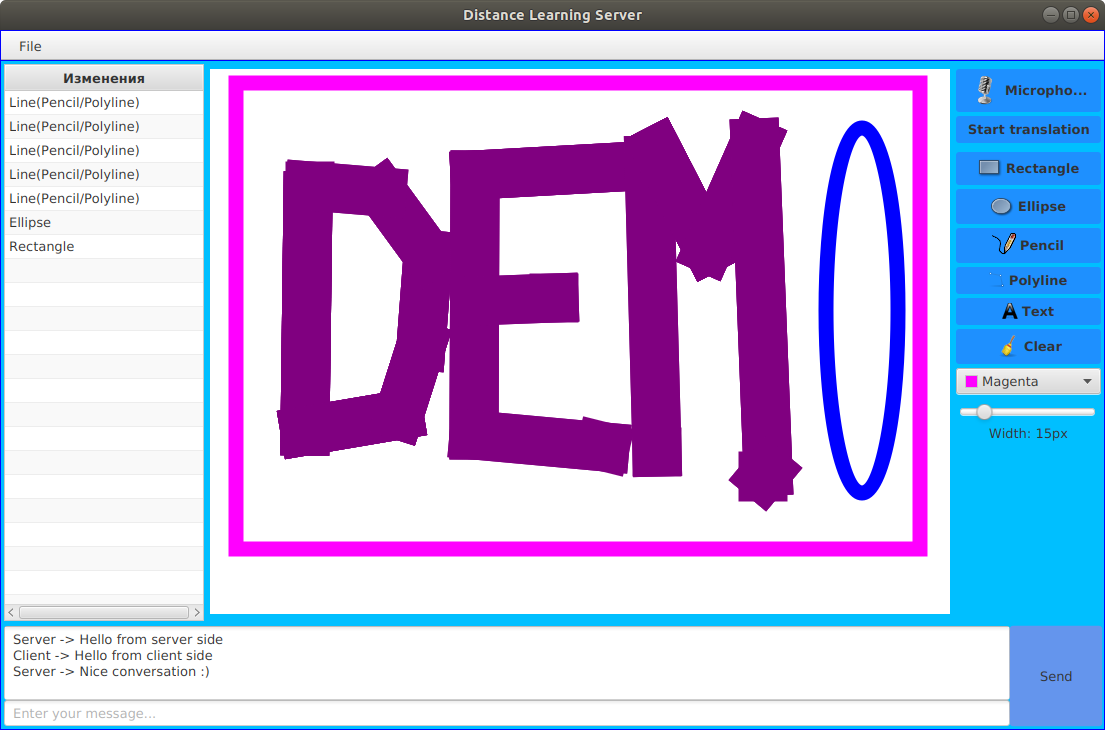
Task: Select the Ellipse shape tool icon
Action: tap(1001, 207)
